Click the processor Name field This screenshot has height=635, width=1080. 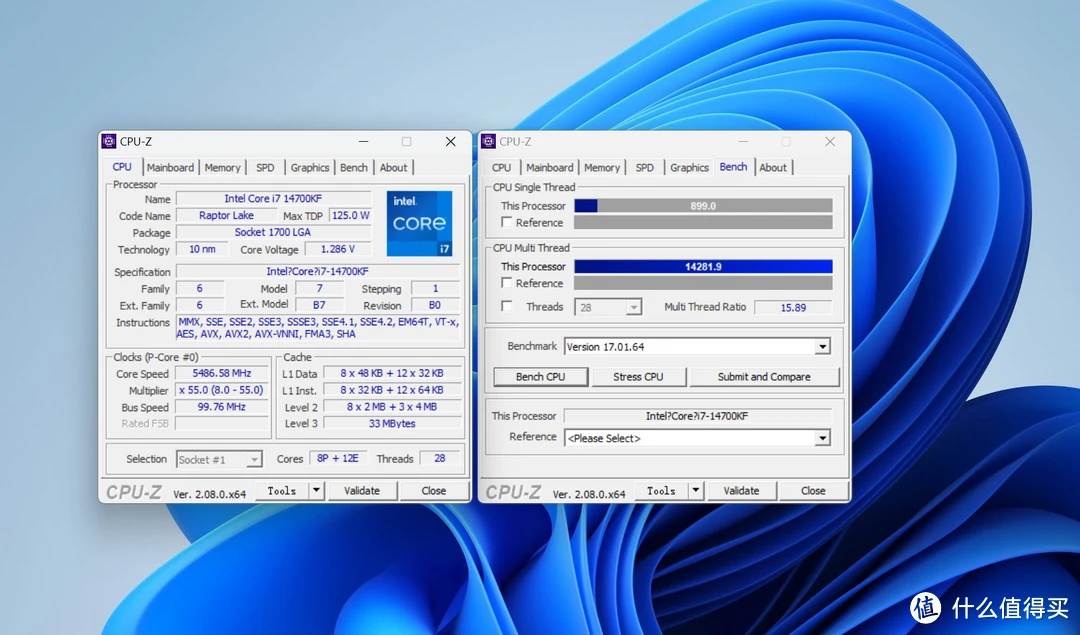[273, 198]
